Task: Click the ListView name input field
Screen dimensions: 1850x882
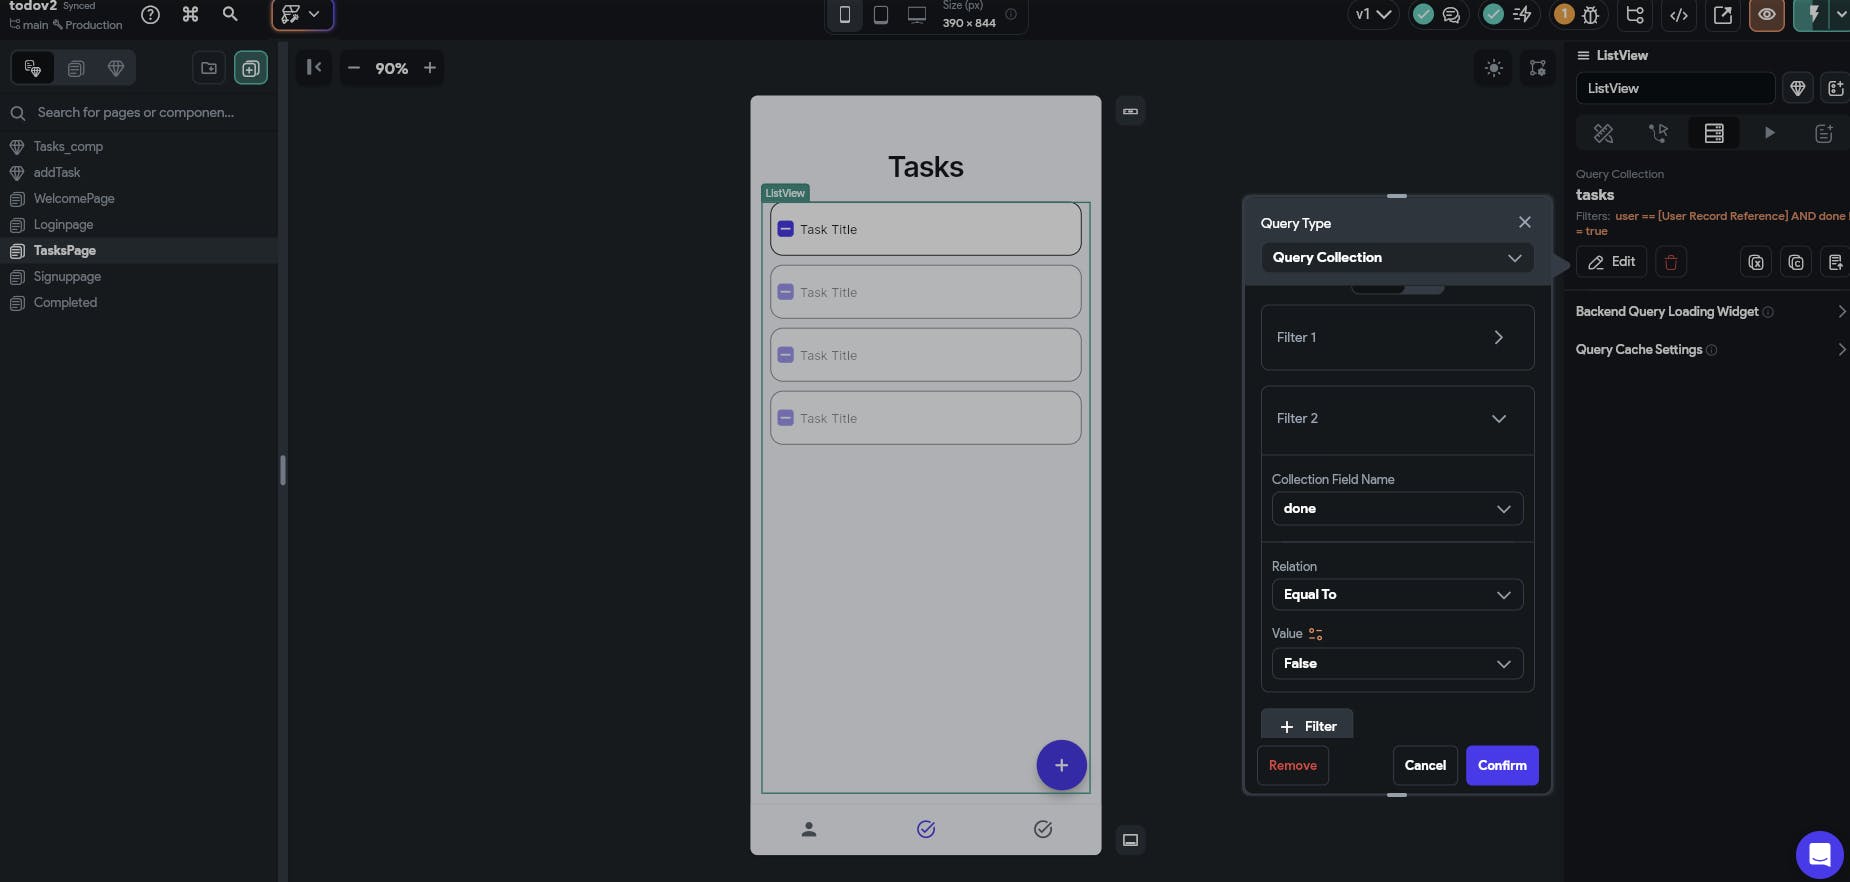Action: click(1675, 88)
